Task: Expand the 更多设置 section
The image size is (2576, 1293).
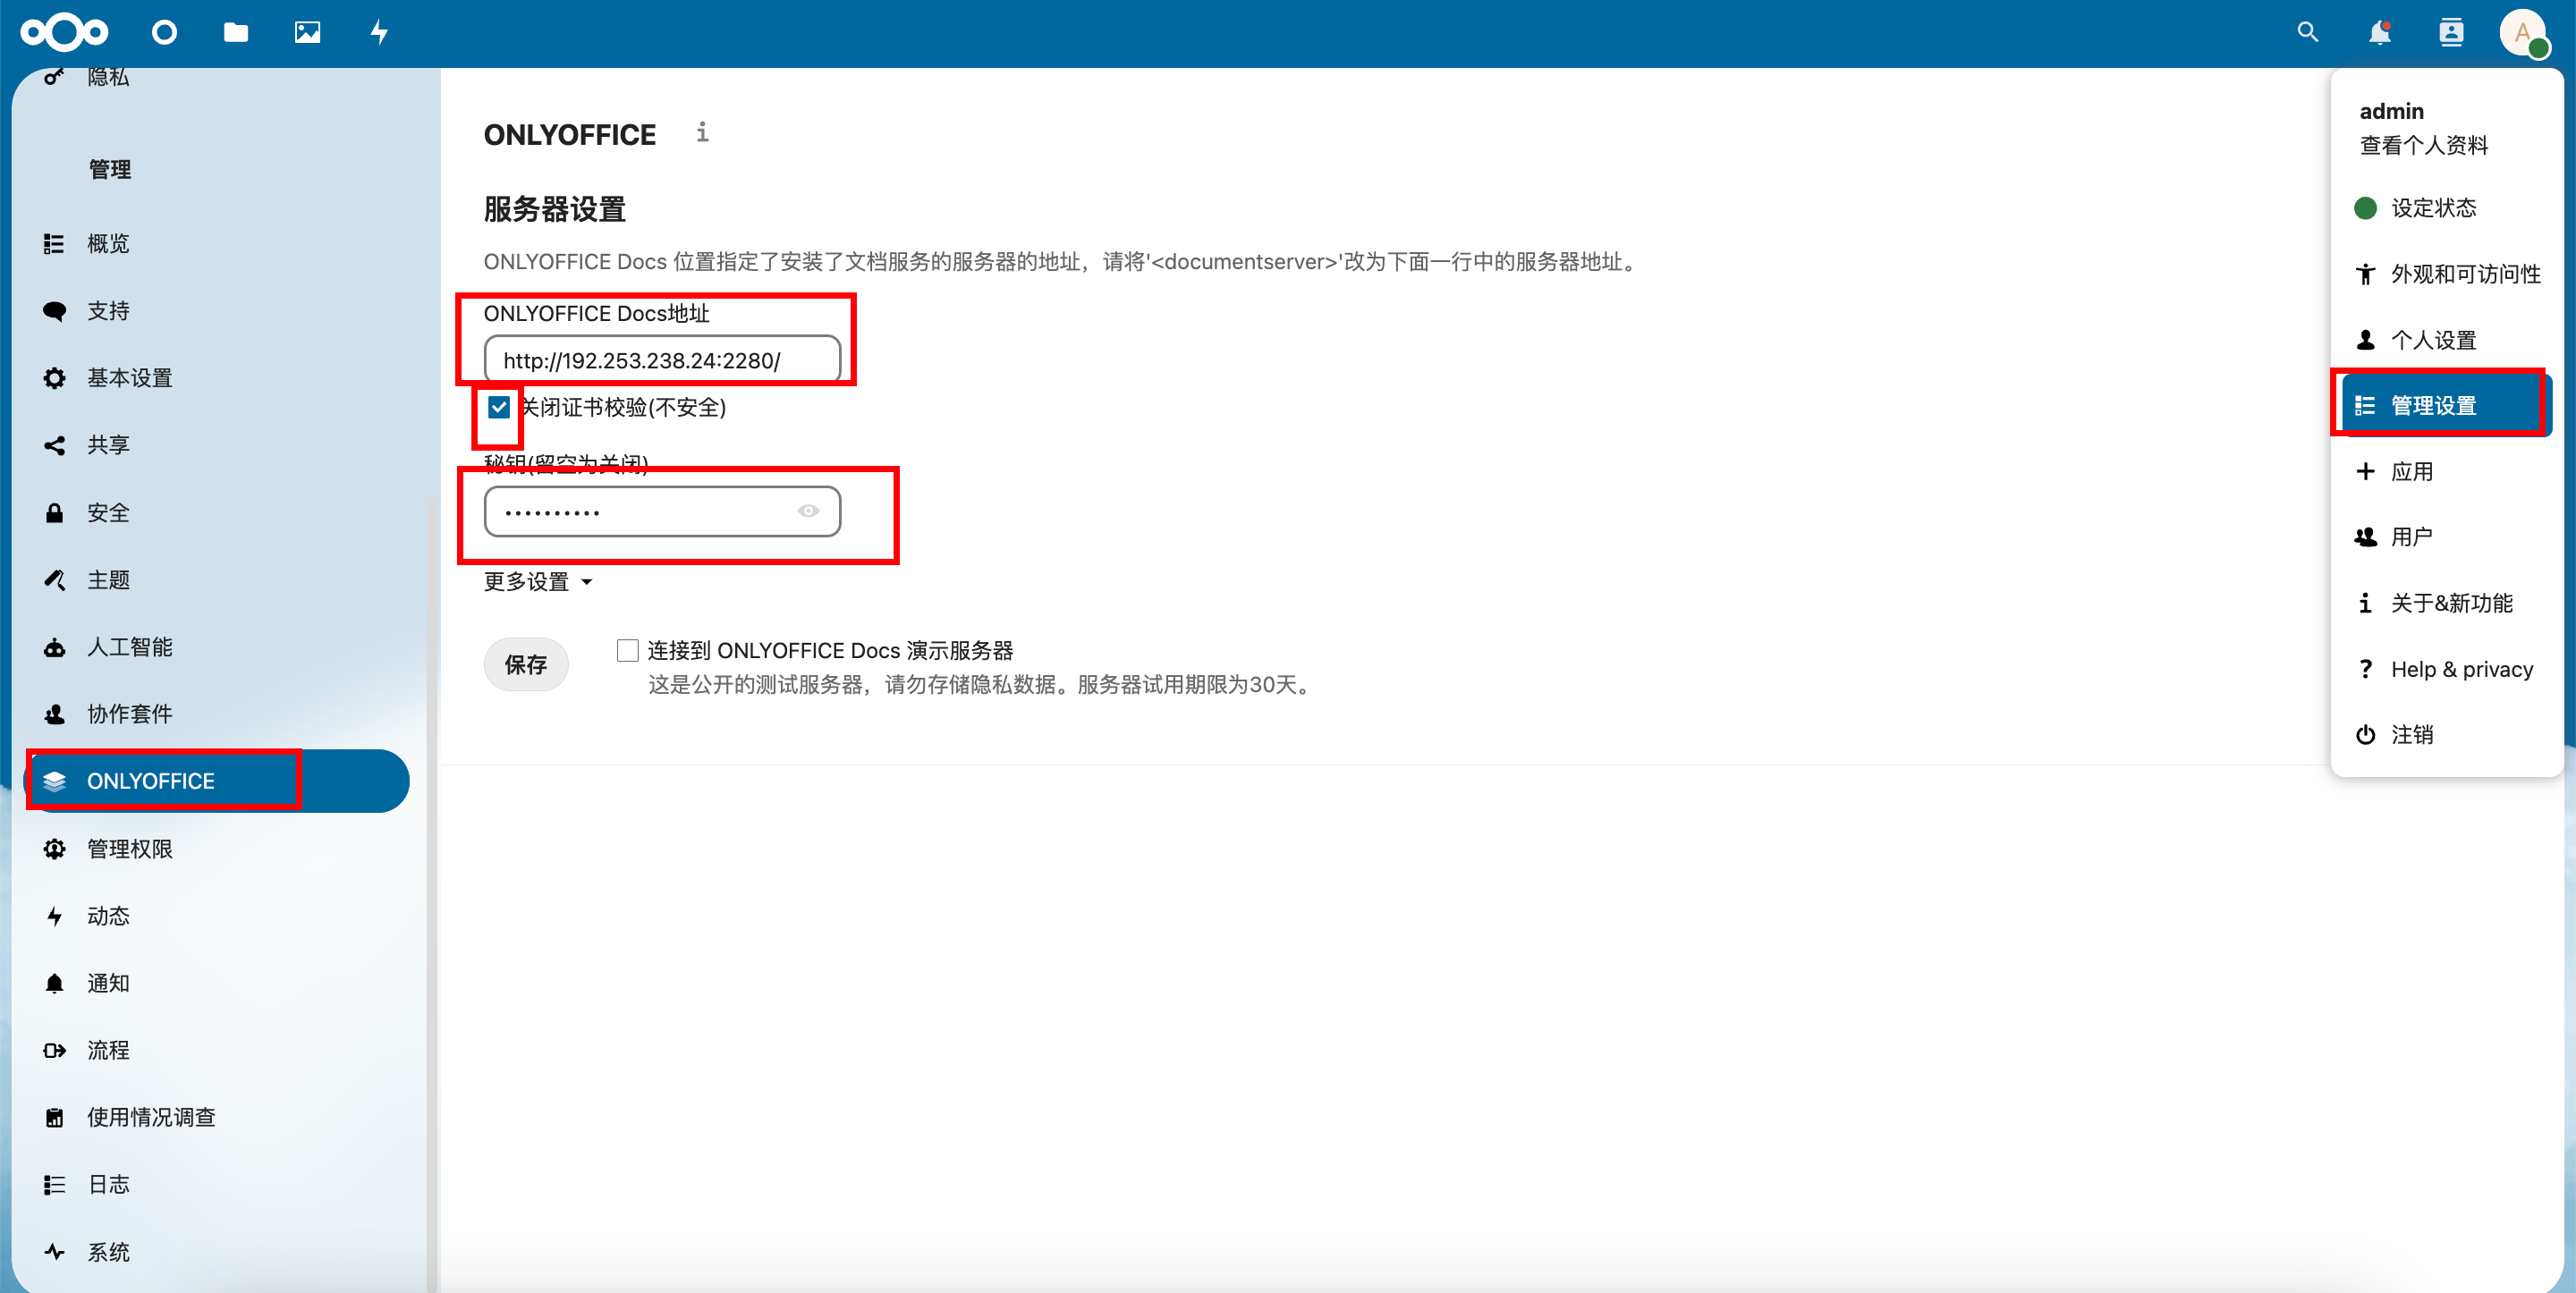Action: (538, 582)
